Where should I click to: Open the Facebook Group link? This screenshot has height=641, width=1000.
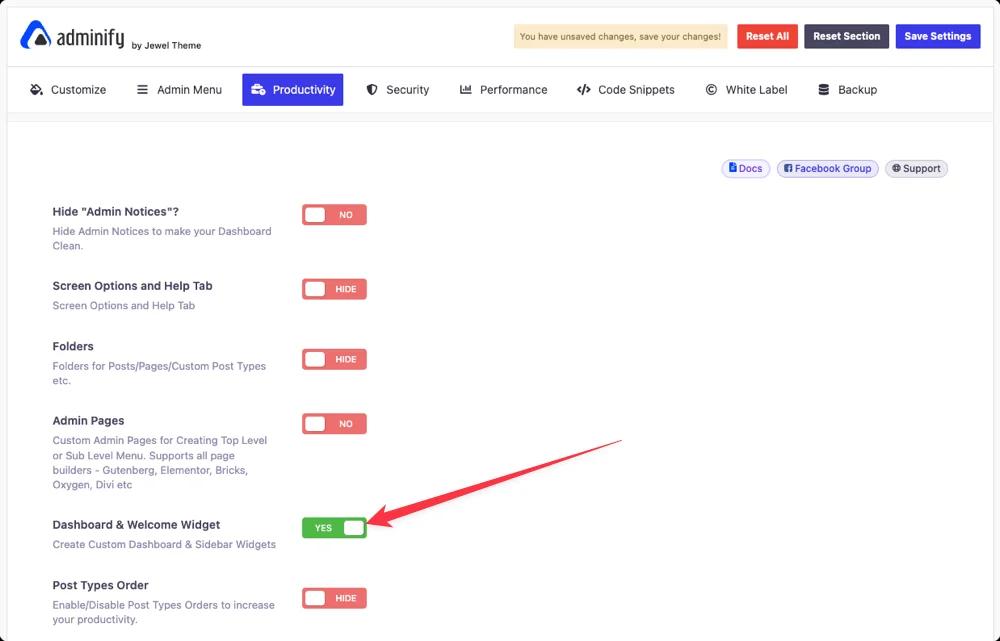(827, 168)
